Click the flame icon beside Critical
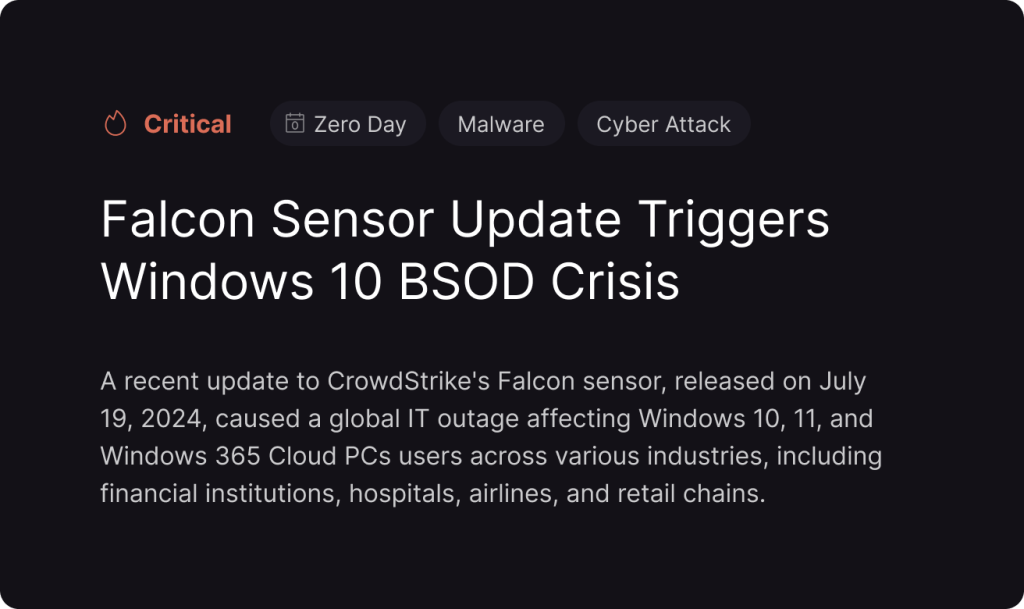The image size is (1024, 609). [115, 123]
